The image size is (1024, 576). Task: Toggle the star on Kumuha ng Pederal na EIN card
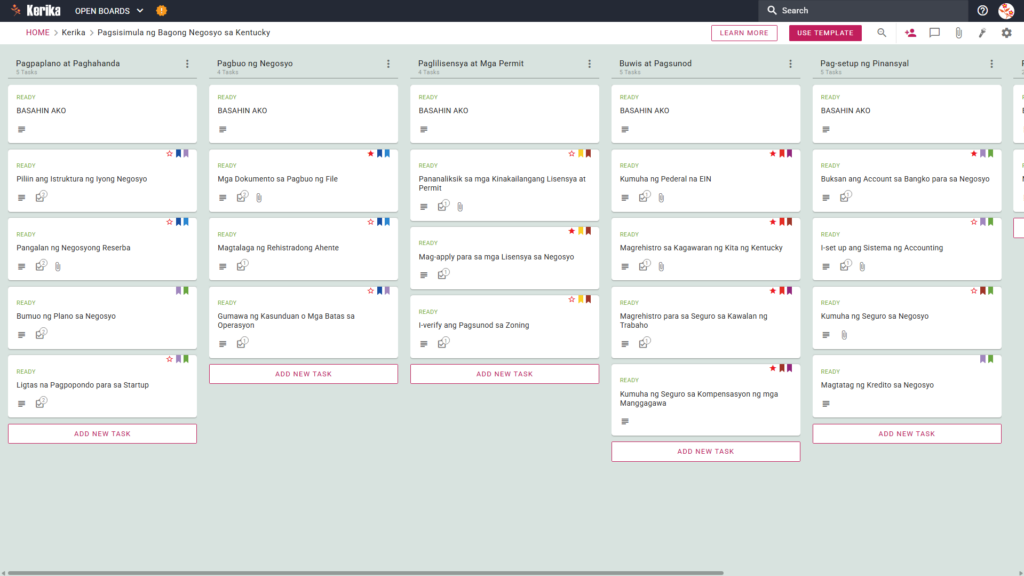point(773,153)
